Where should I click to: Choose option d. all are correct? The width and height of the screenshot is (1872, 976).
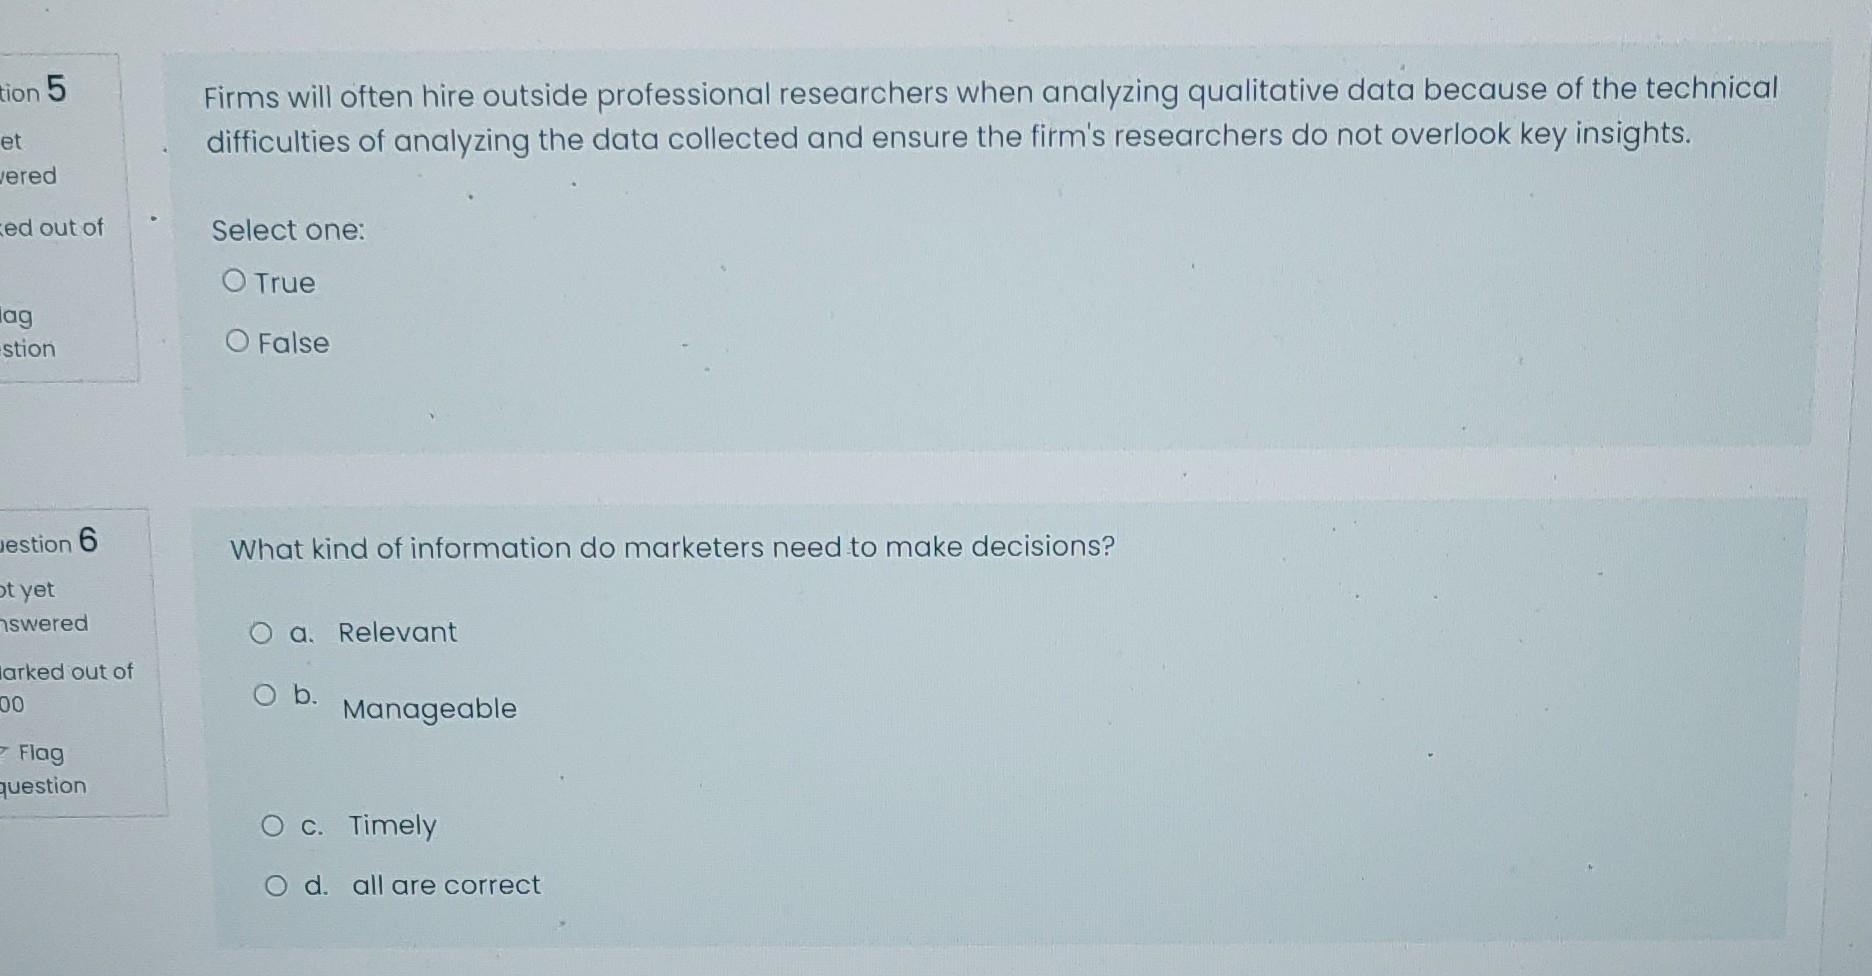[x=277, y=884]
